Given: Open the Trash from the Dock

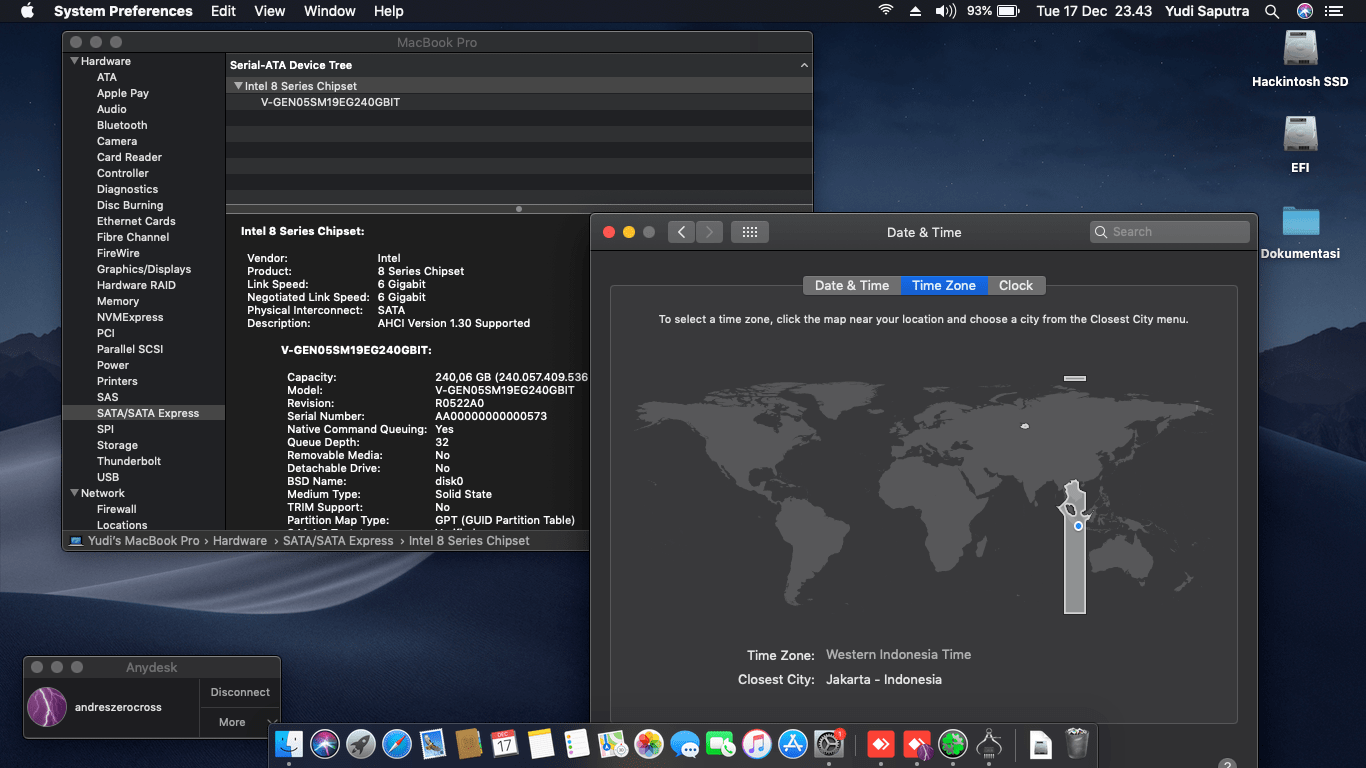Looking at the screenshot, I should tap(1078, 744).
